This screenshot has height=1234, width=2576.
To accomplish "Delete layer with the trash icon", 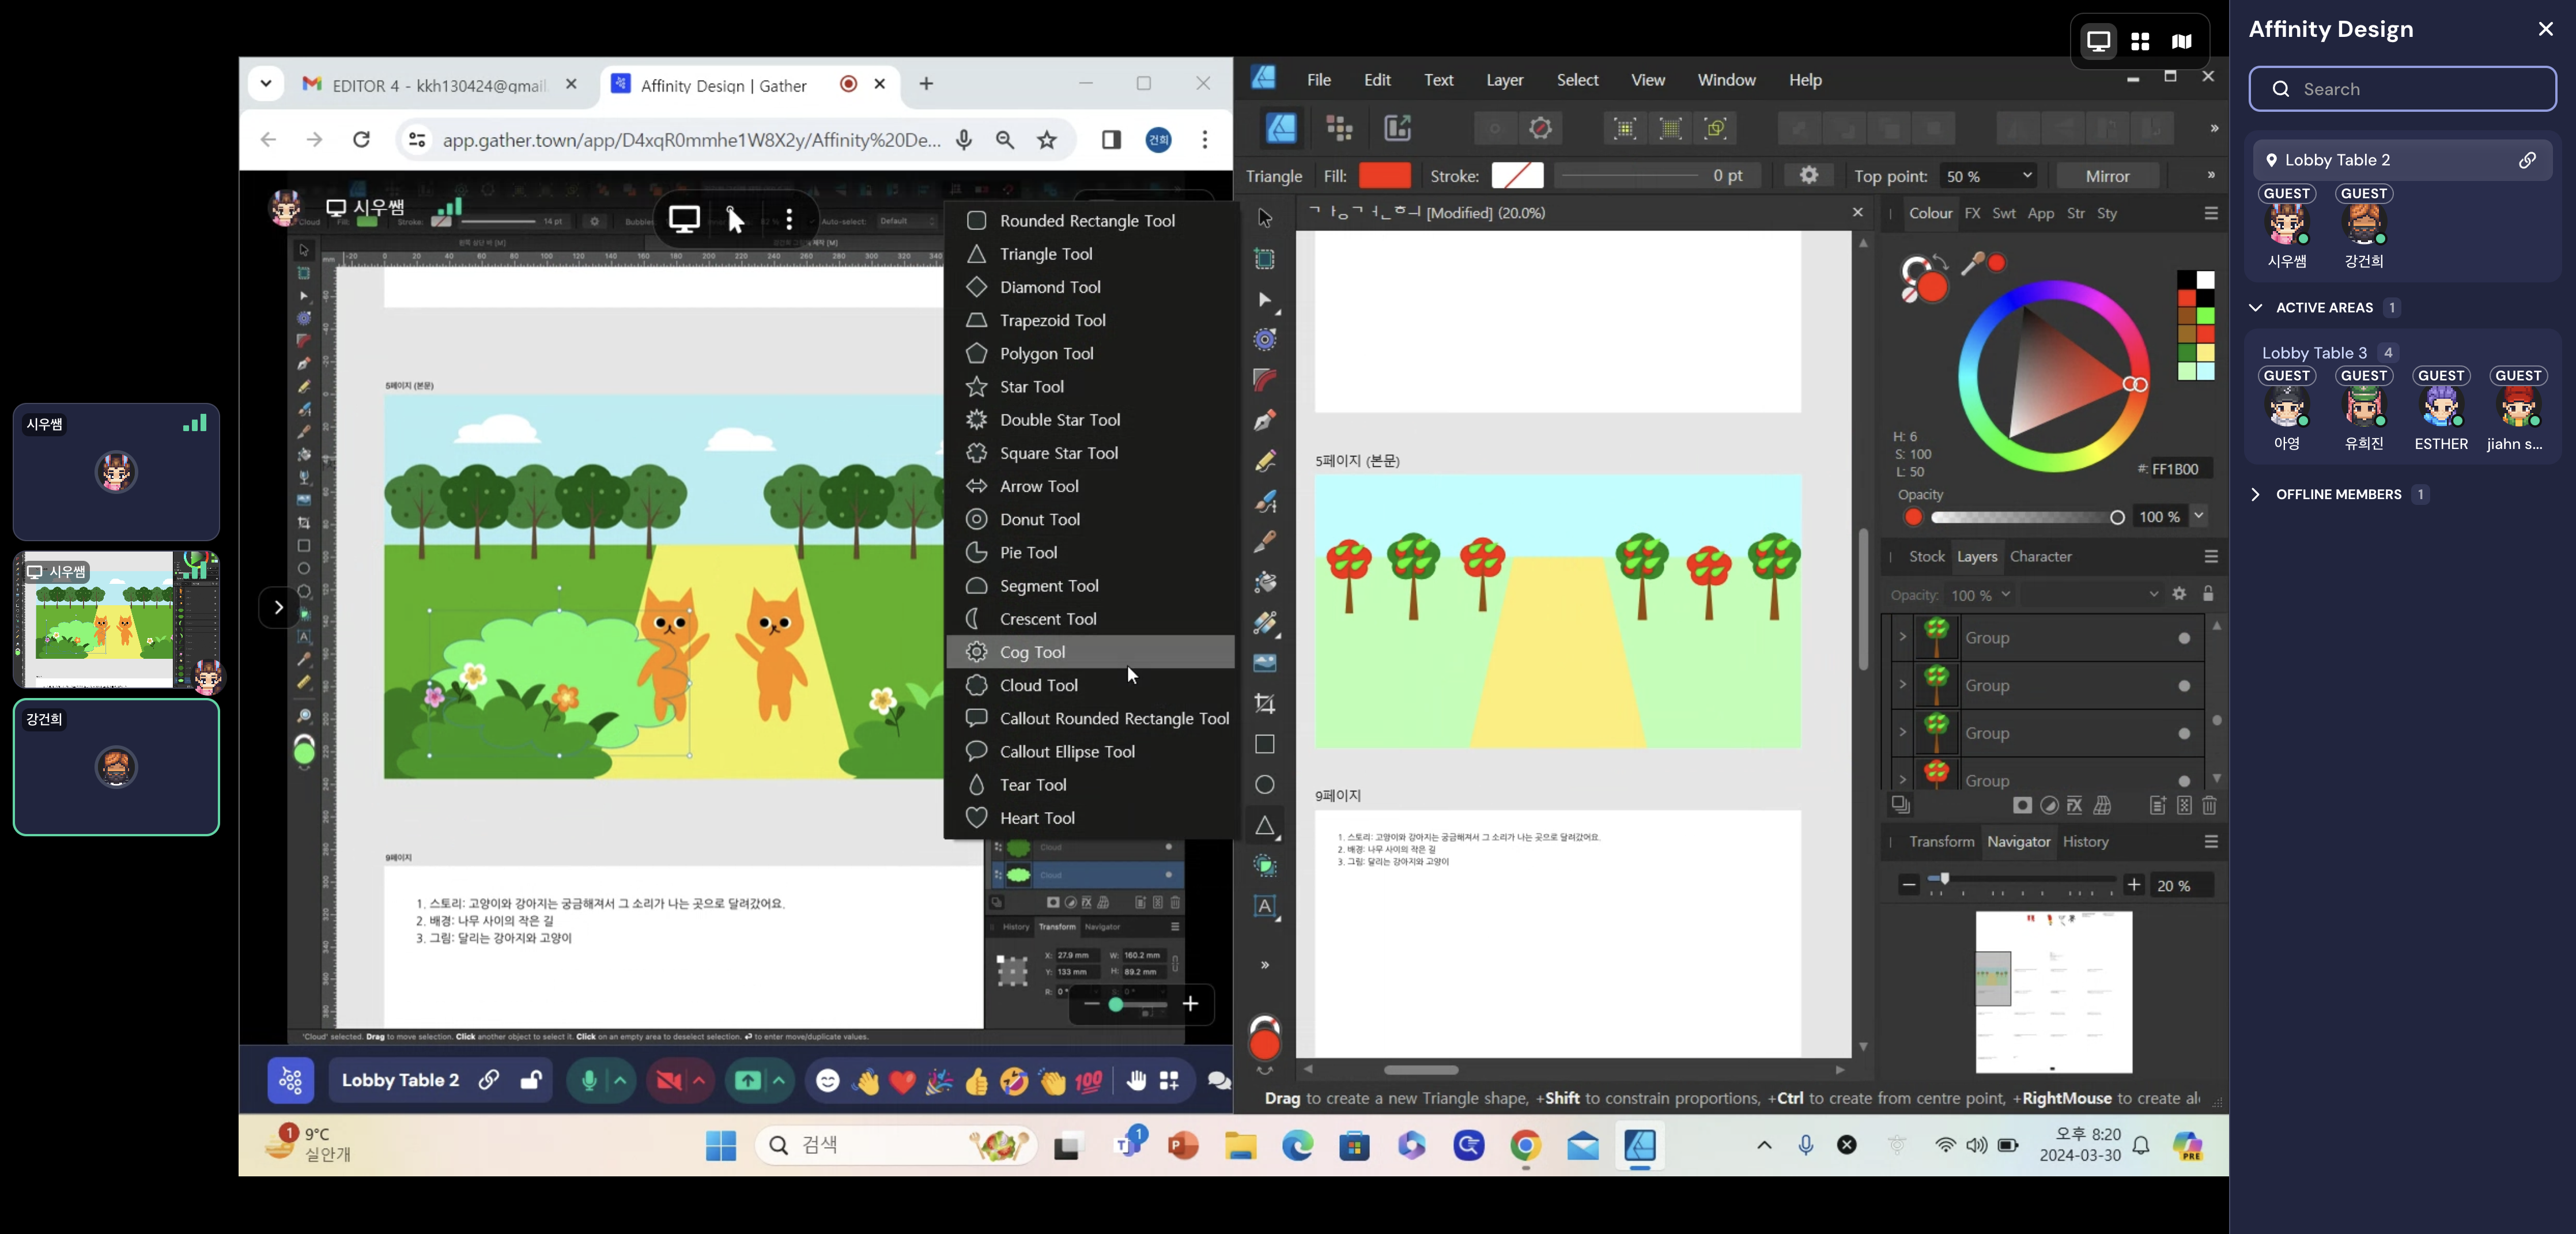I will (2210, 805).
